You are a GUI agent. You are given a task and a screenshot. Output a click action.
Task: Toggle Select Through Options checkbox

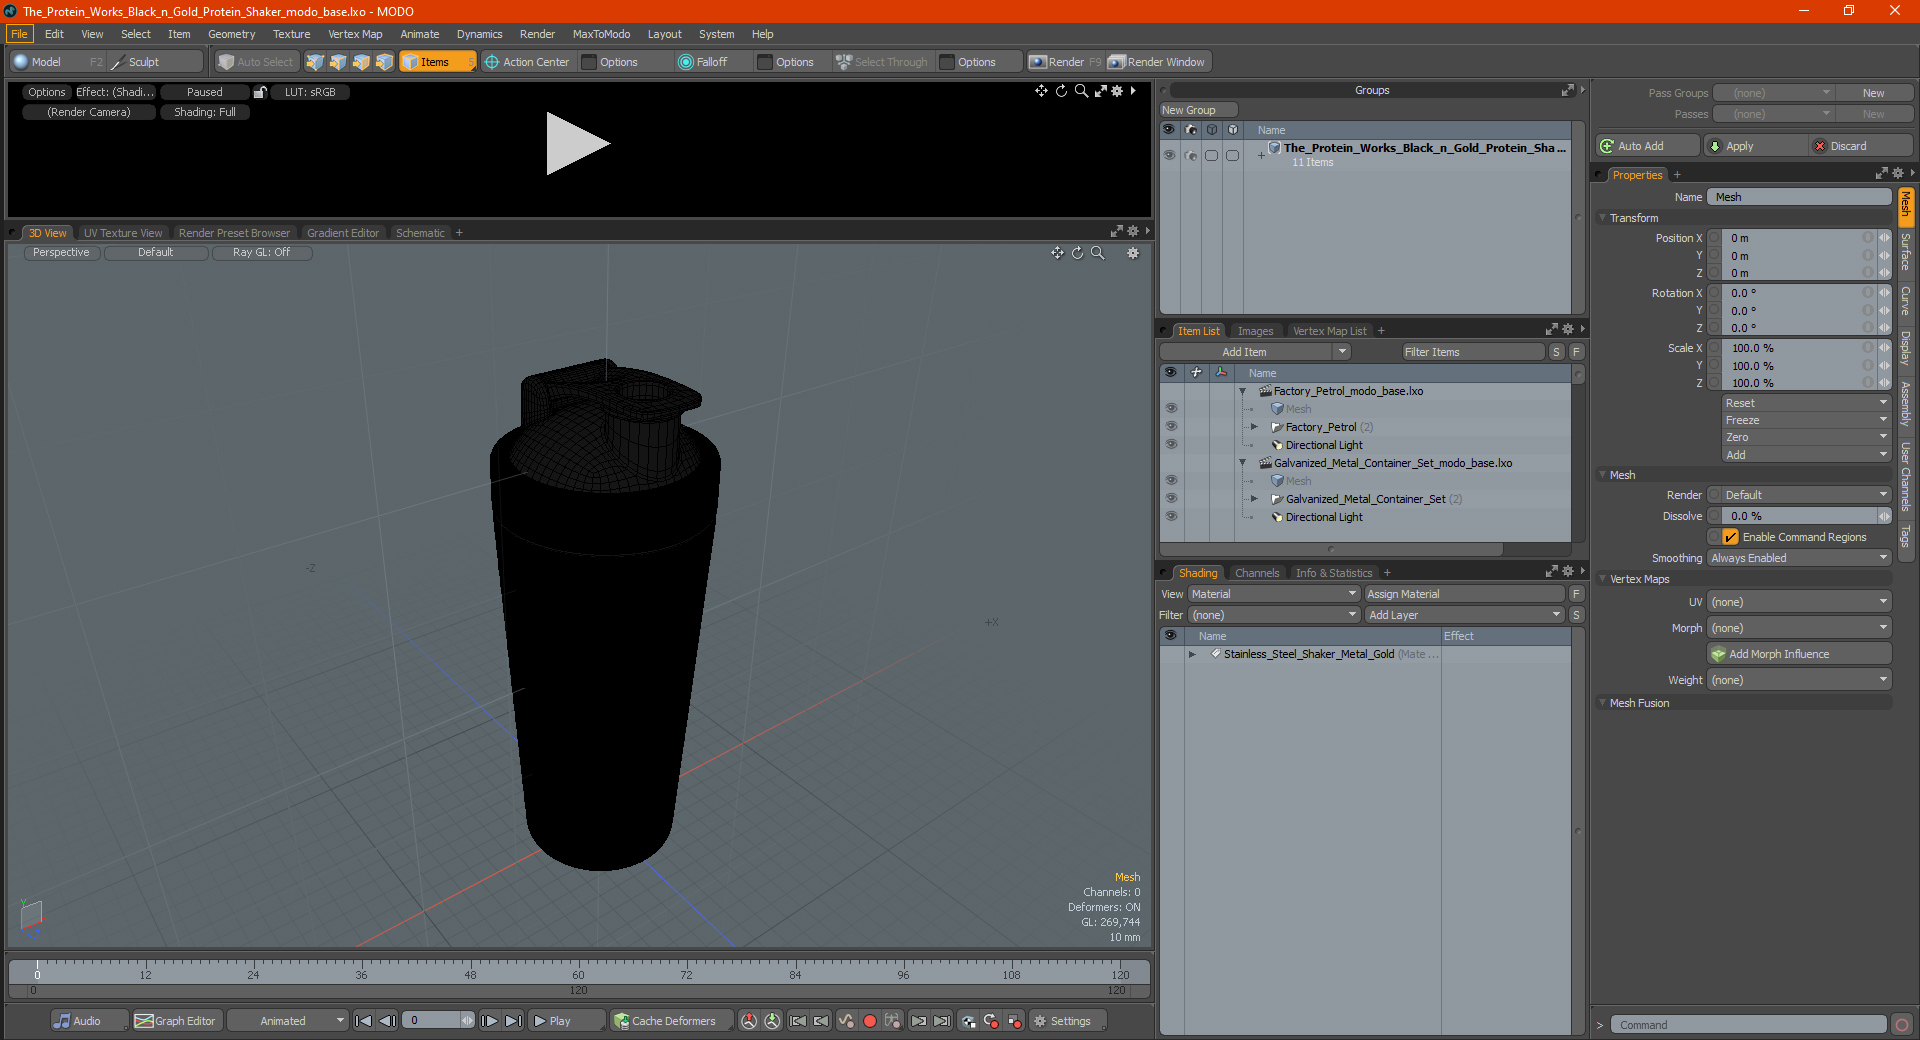[947, 62]
